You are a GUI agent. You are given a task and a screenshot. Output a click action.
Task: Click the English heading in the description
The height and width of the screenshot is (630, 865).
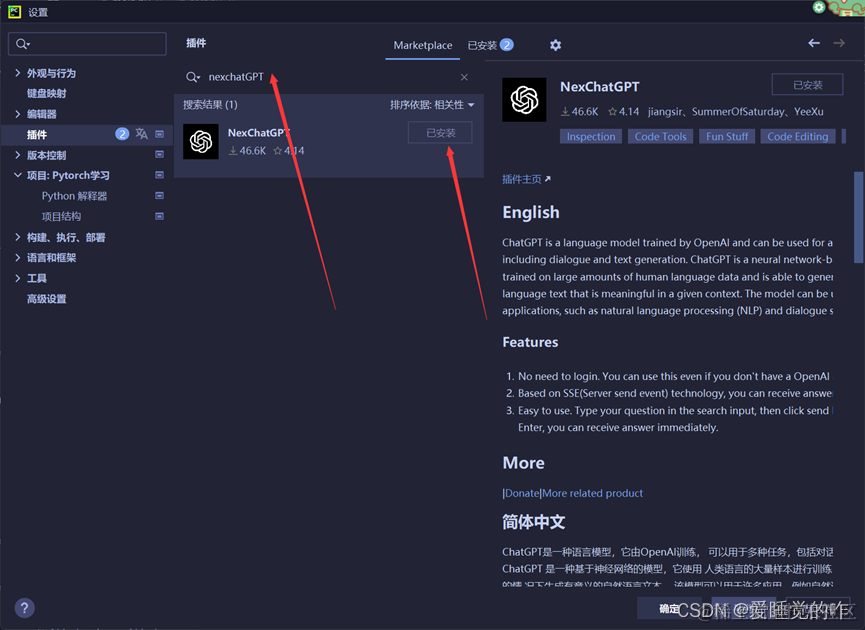click(531, 212)
